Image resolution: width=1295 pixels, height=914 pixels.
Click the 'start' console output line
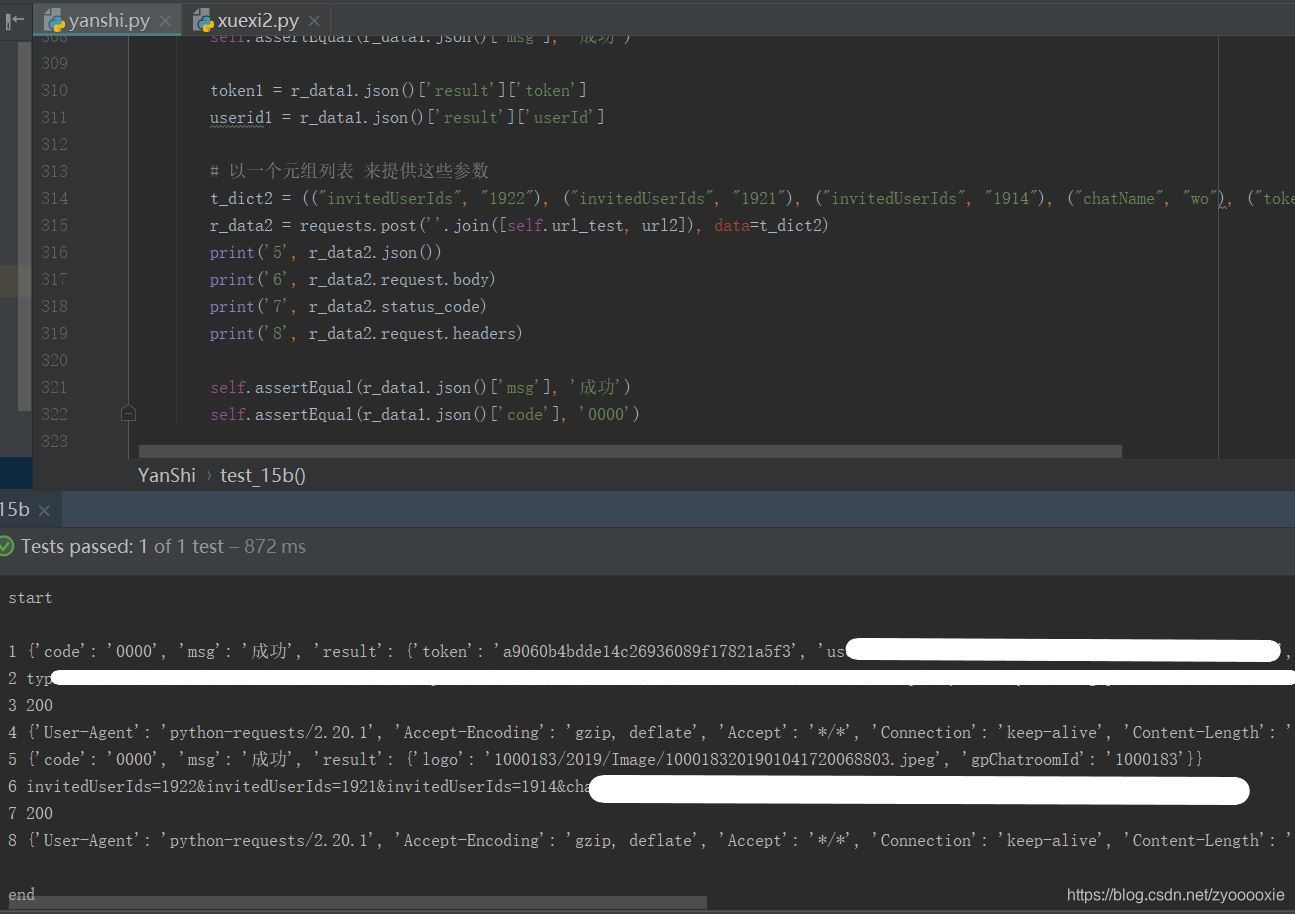pos(30,597)
